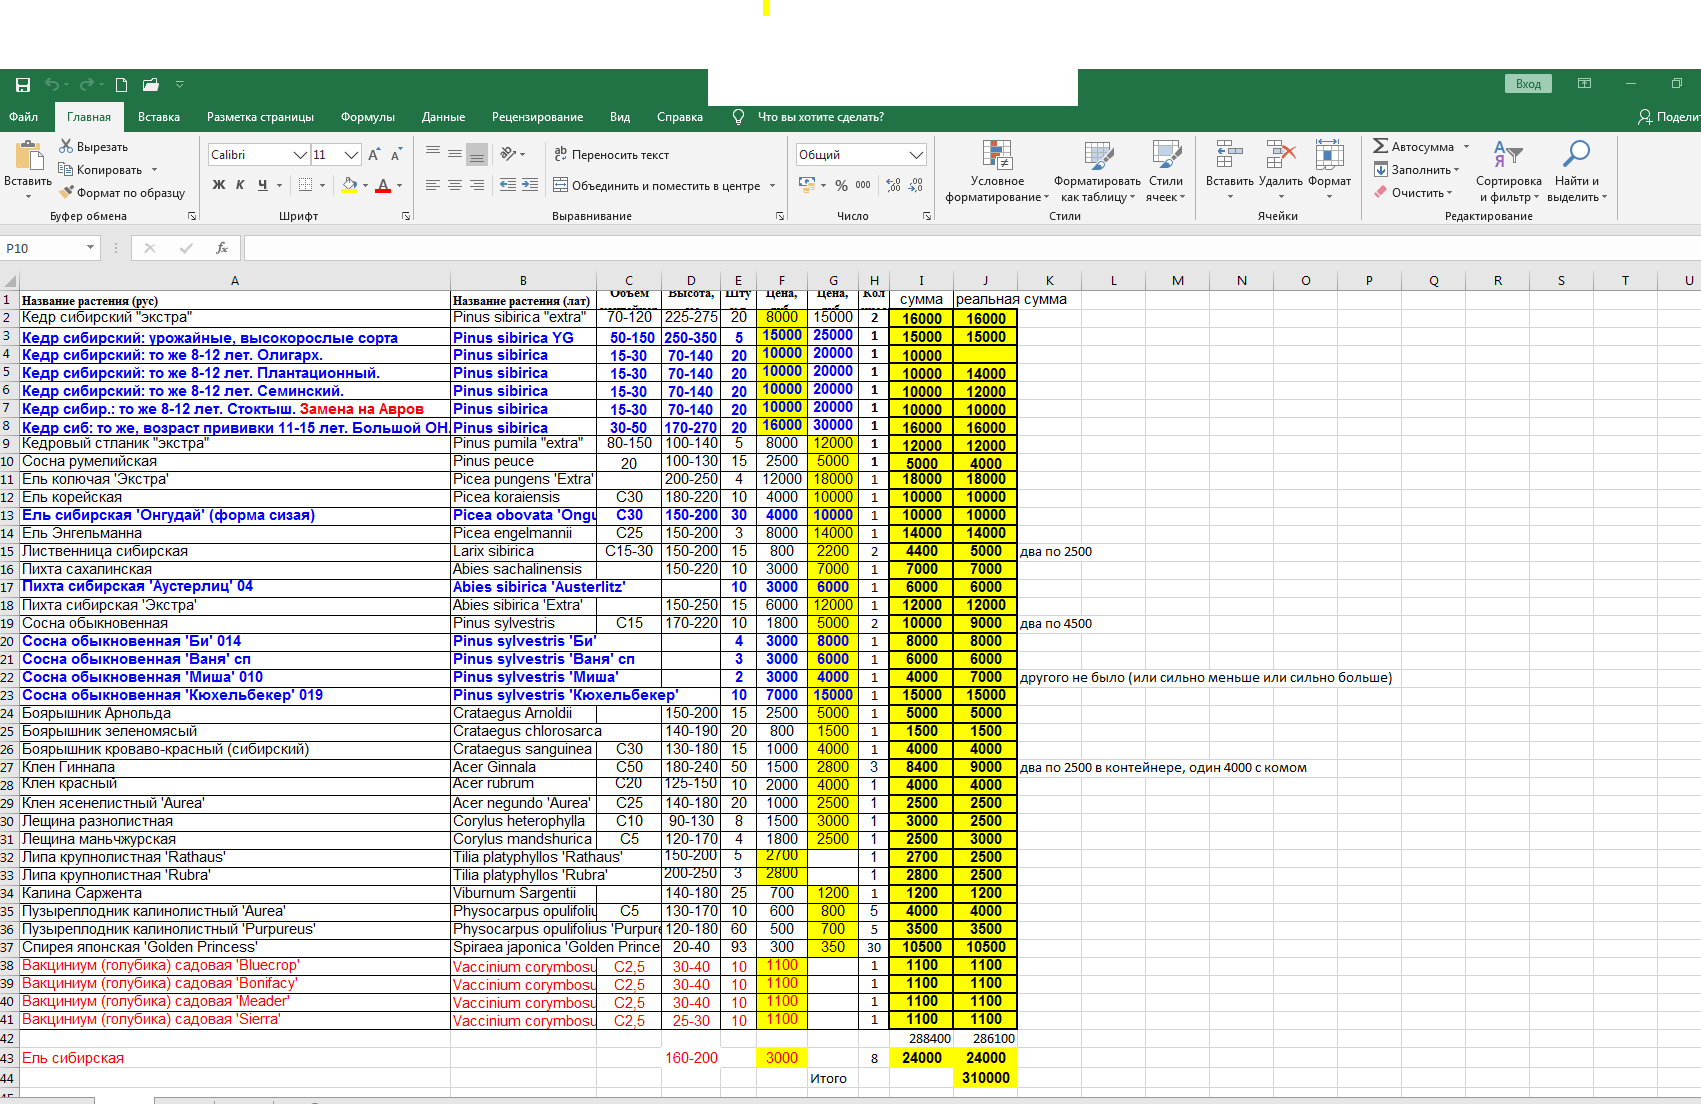Click the Вход sign-in button
The width and height of the screenshot is (1701, 1104).
tap(1528, 84)
